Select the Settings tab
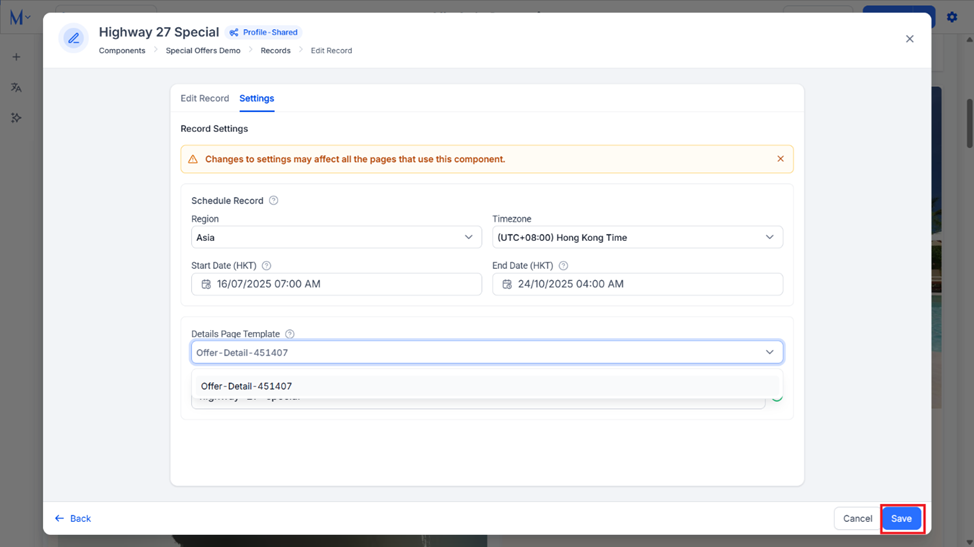974x547 pixels. (x=257, y=98)
